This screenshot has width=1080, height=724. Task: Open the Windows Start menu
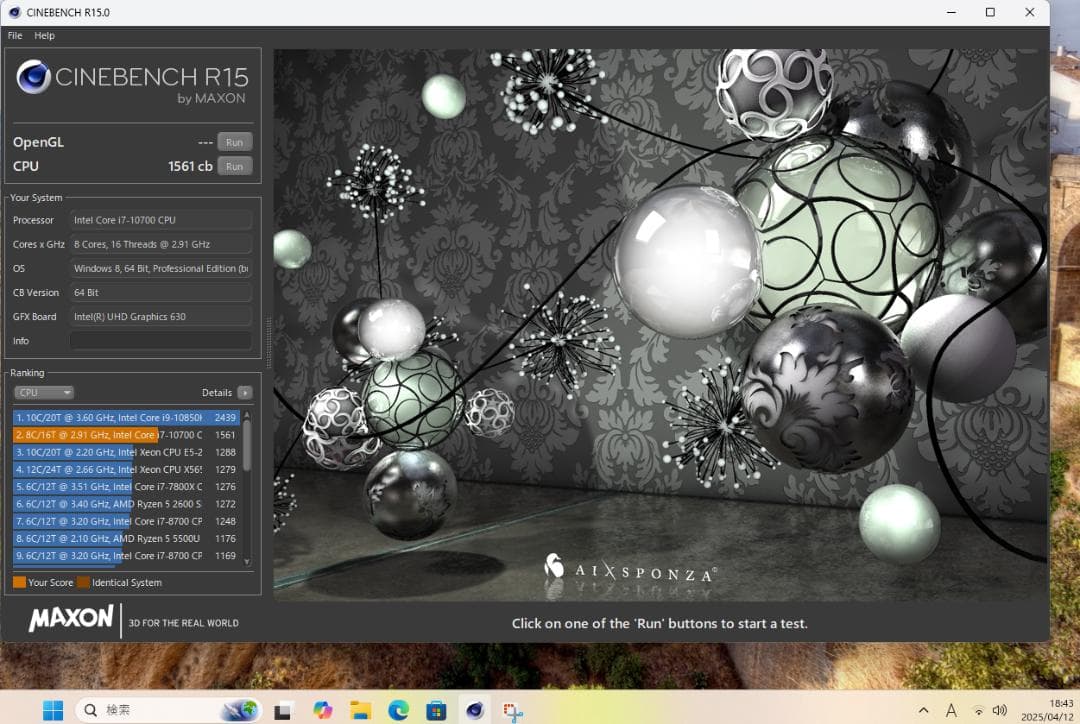52,710
